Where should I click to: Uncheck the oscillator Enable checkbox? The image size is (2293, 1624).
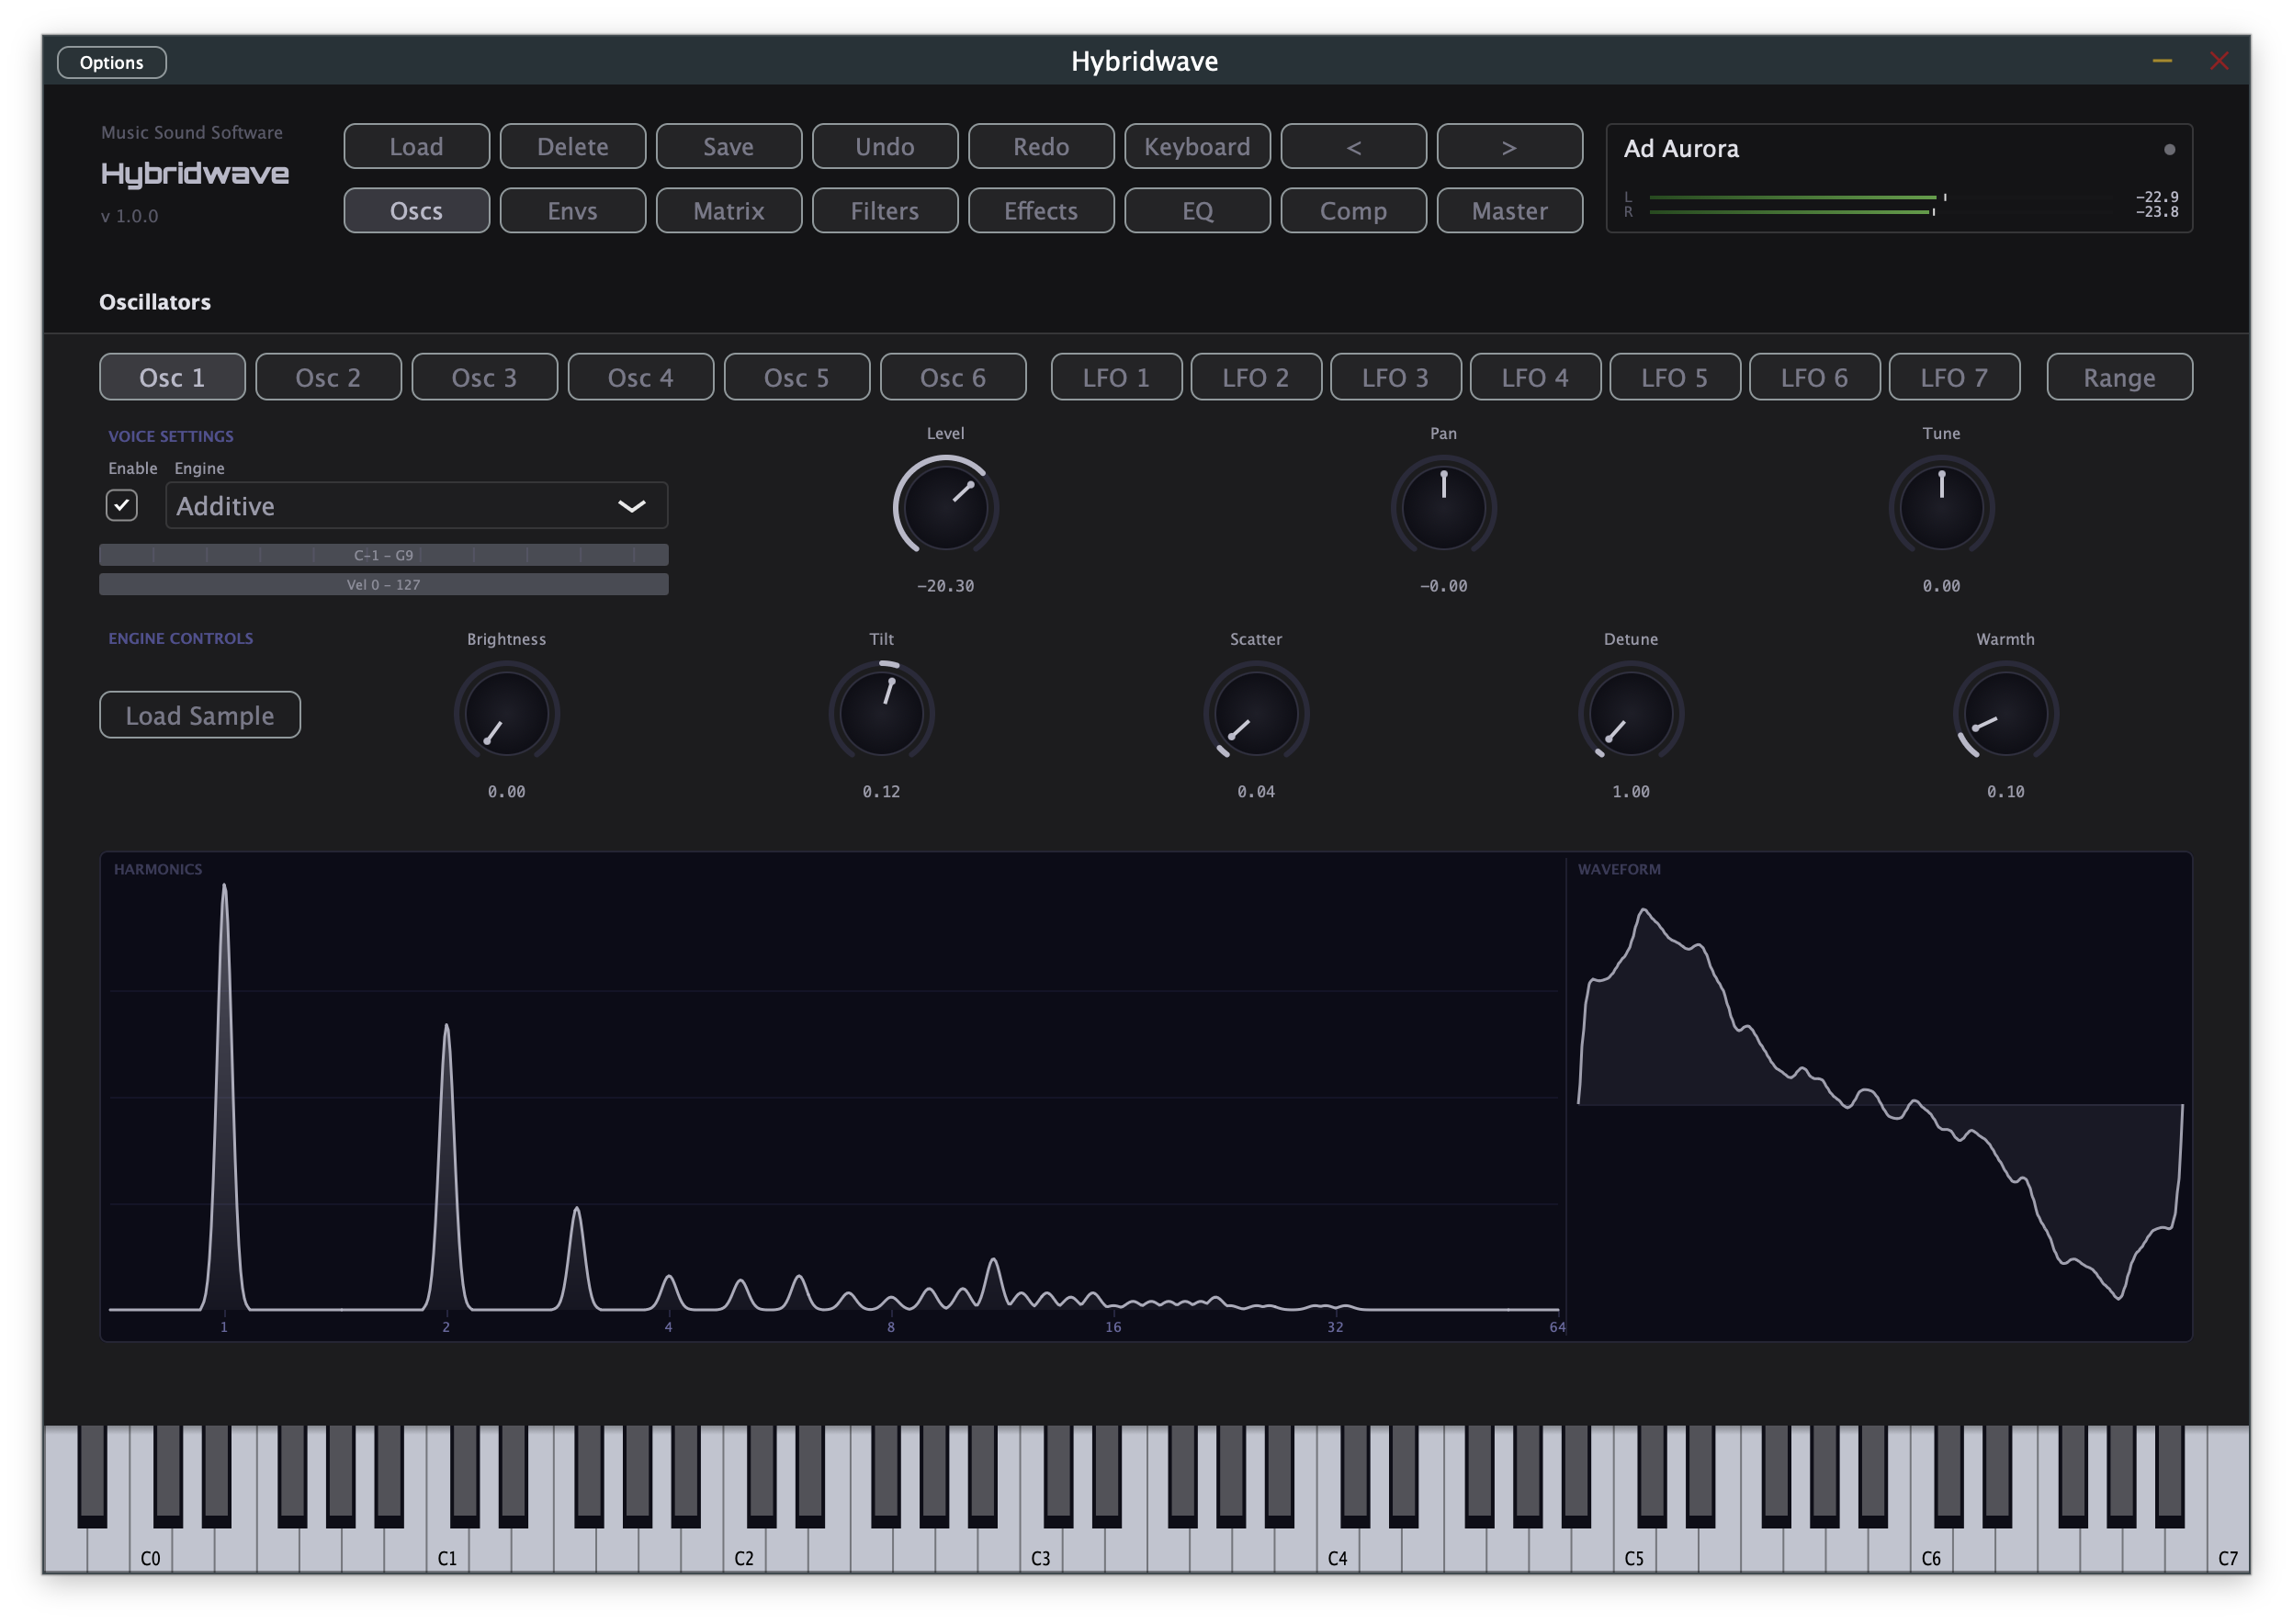[121, 505]
